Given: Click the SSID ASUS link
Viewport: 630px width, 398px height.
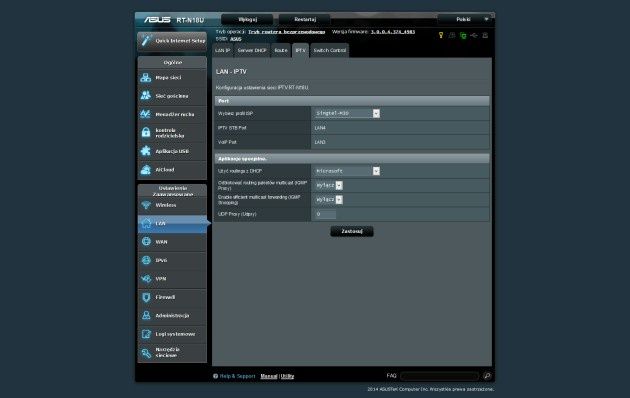Looking at the screenshot, I should [x=236, y=39].
